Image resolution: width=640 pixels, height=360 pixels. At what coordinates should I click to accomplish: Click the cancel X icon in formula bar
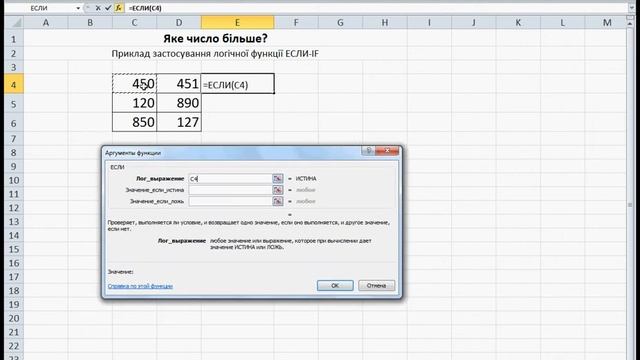click(98, 8)
